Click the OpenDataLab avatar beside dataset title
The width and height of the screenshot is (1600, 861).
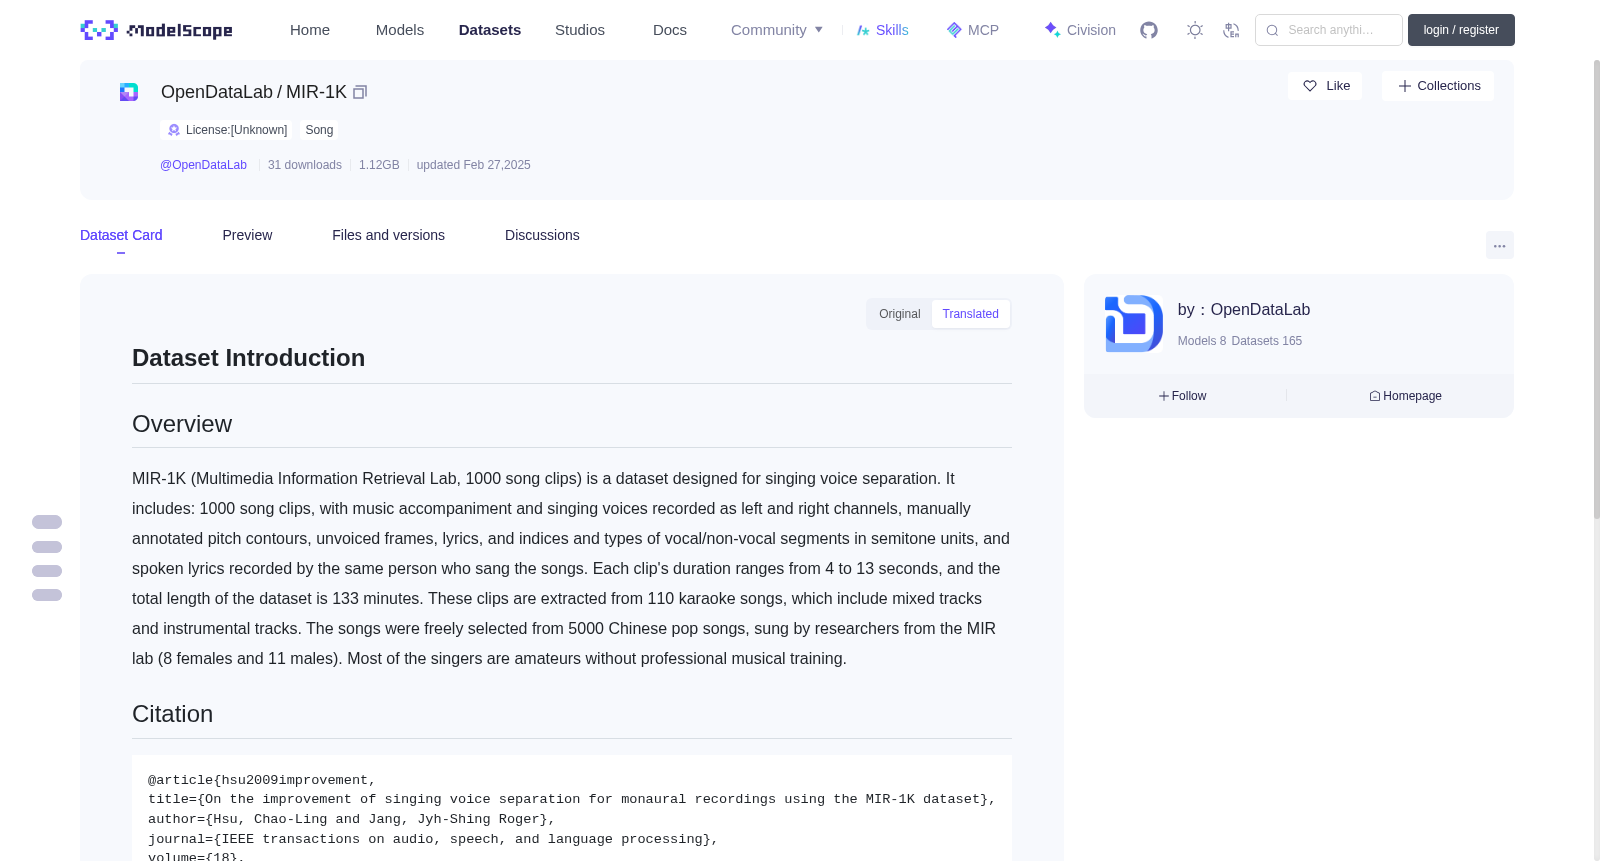pos(129,92)
